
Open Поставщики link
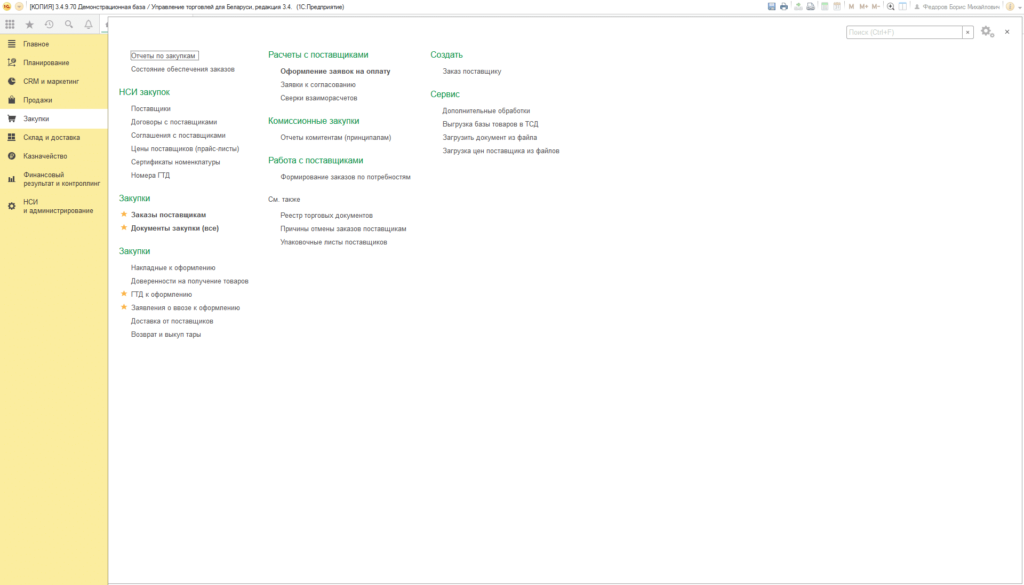tap(151, 108)
